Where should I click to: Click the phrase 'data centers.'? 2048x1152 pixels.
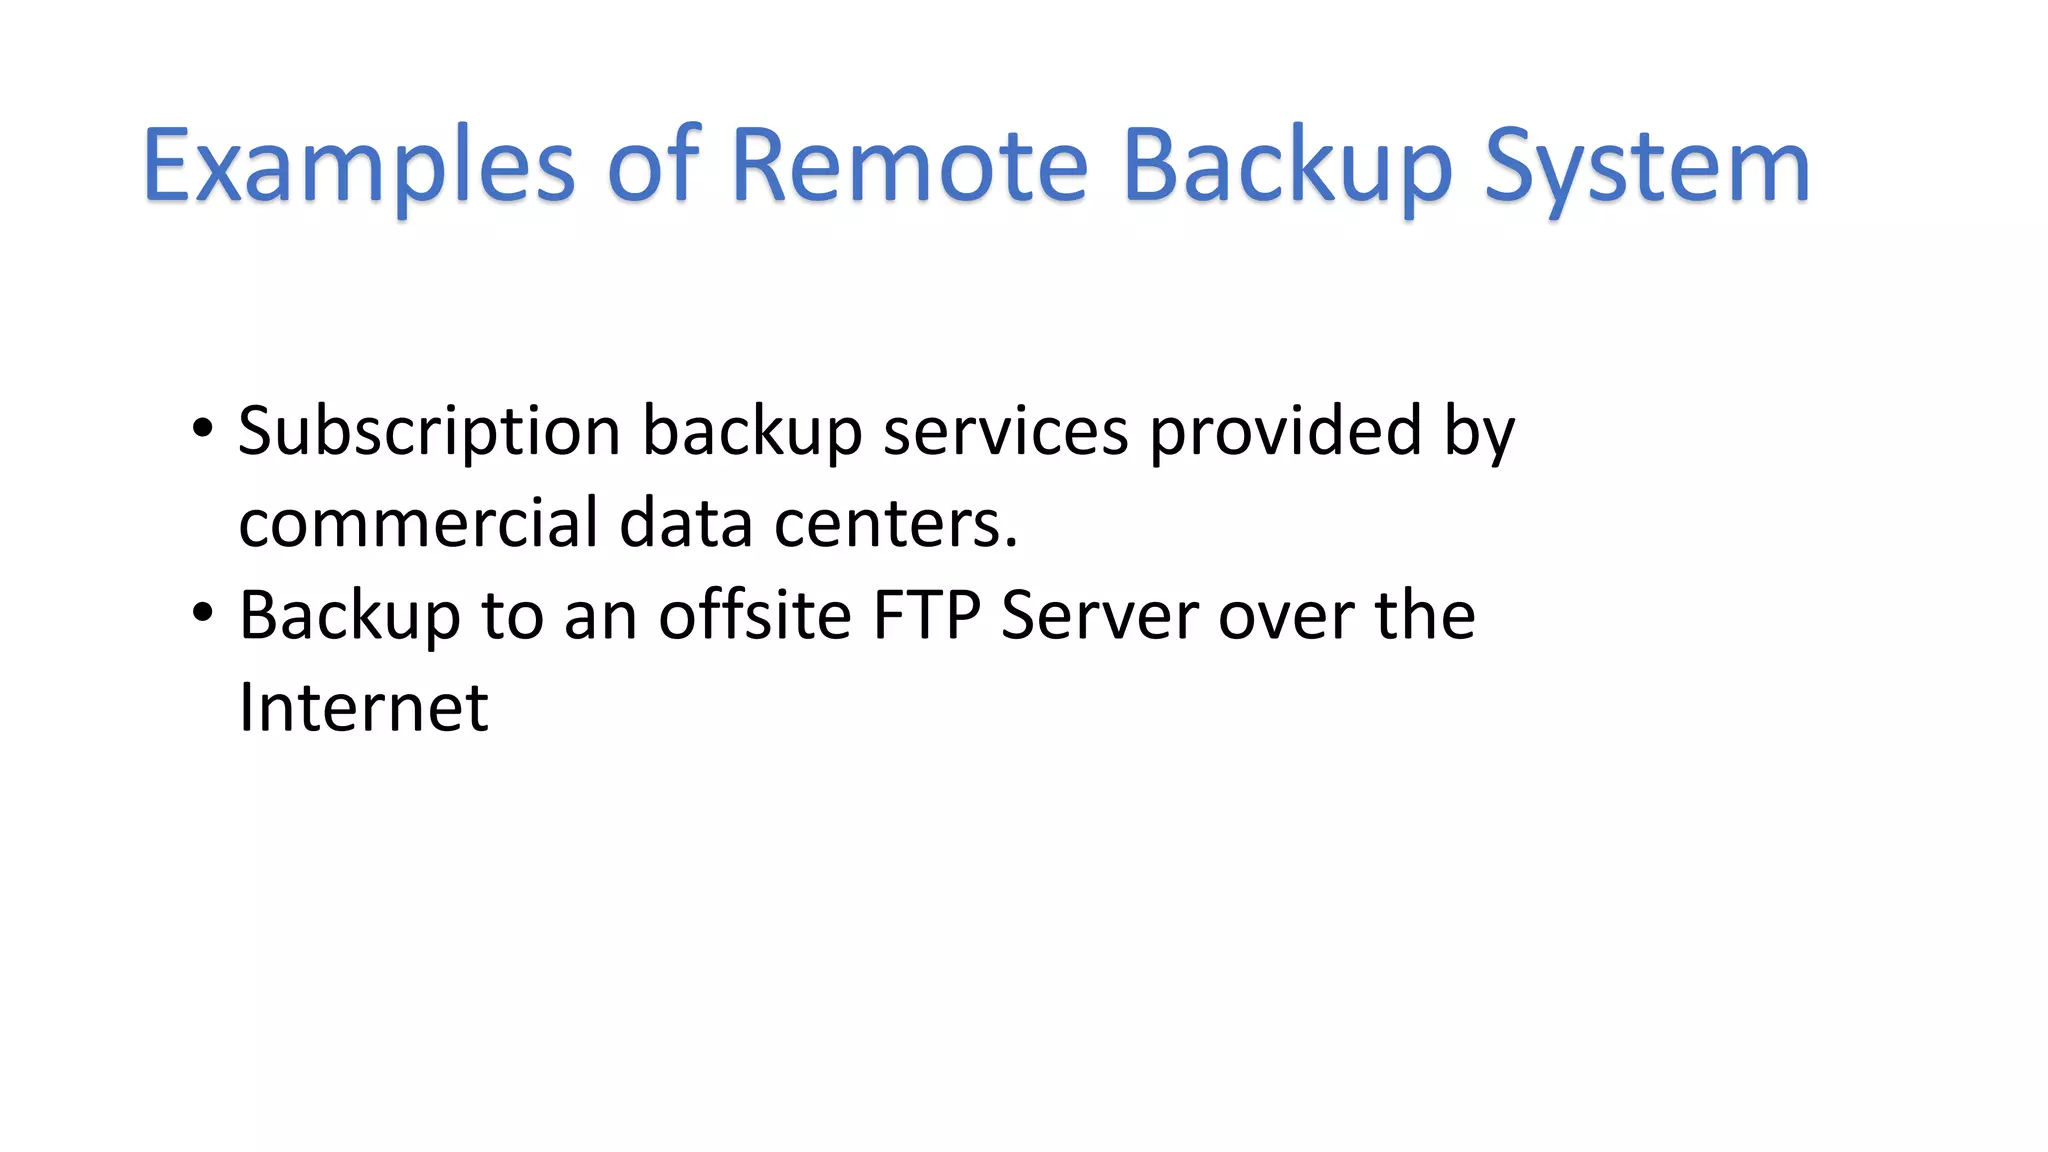(819, 523)
